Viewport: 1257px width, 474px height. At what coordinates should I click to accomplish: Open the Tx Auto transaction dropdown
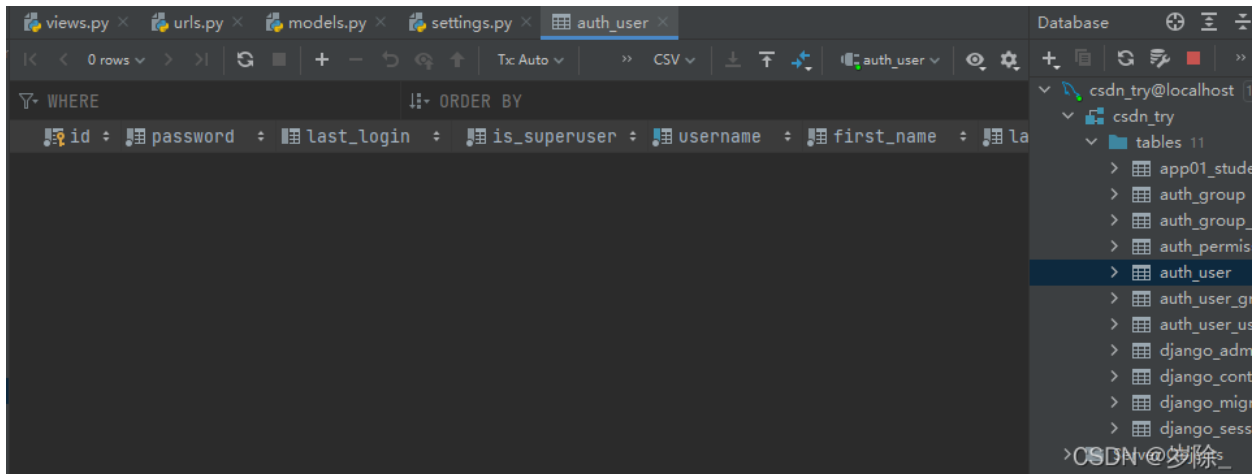click(x=531, y=60)
